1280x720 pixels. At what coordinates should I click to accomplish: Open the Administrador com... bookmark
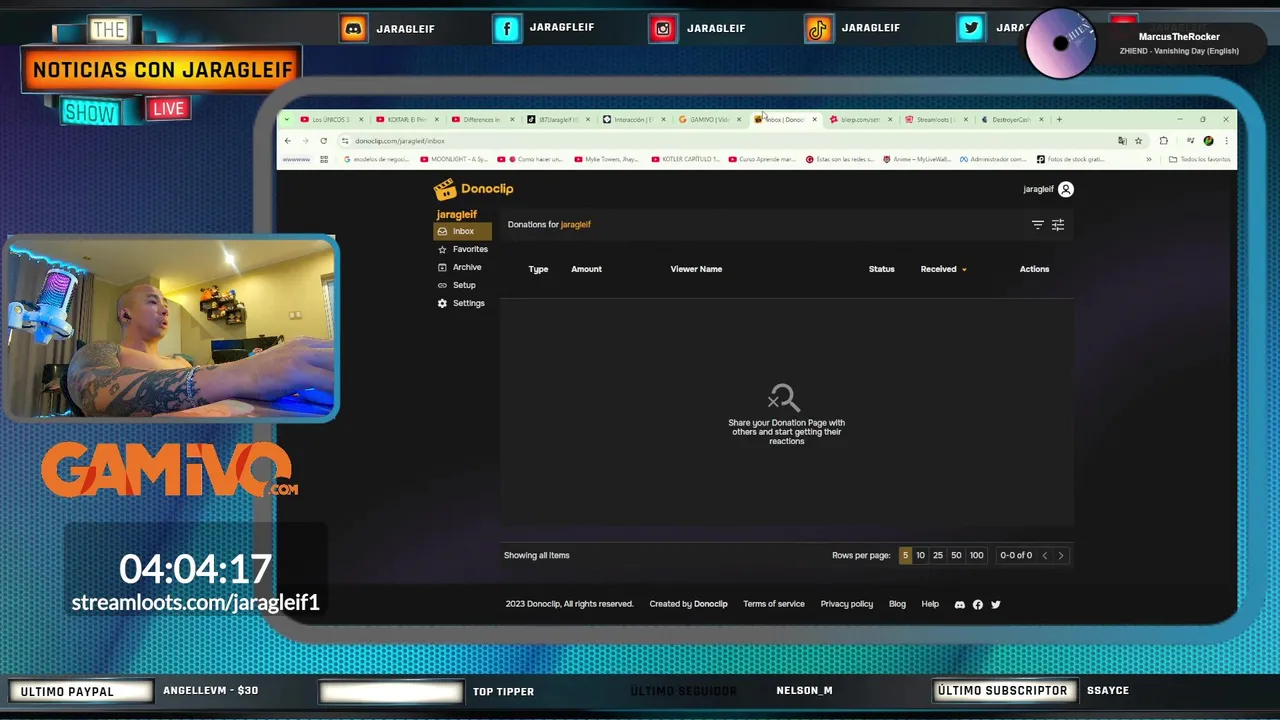[993, 159]
